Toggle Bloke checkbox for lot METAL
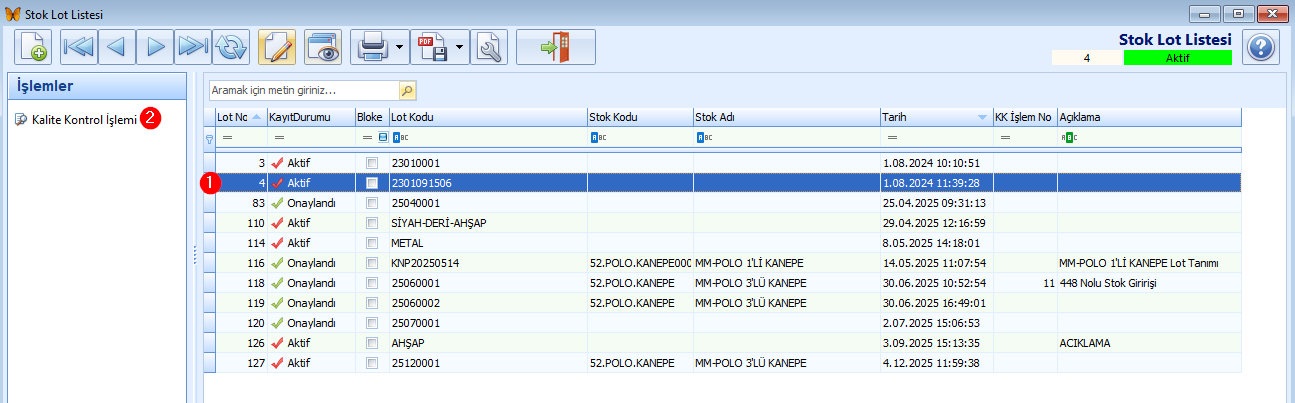This screenshot has width=1295, height=403. click(x=372, y=242)
